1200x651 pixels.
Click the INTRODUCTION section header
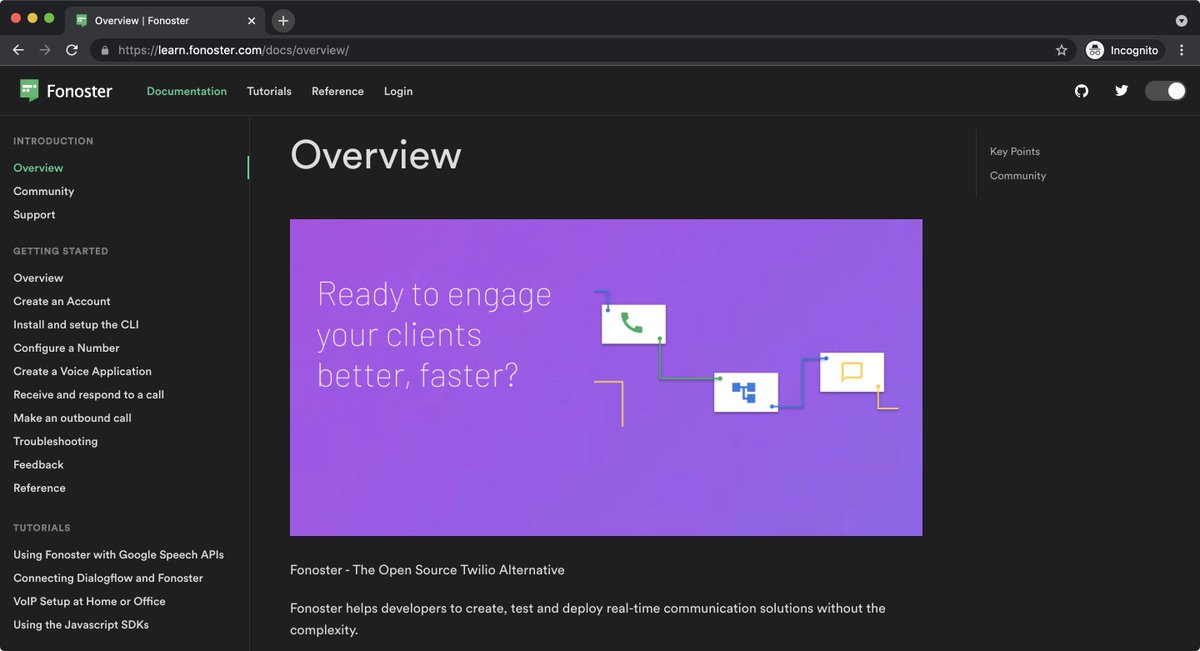tap(53, 141)
